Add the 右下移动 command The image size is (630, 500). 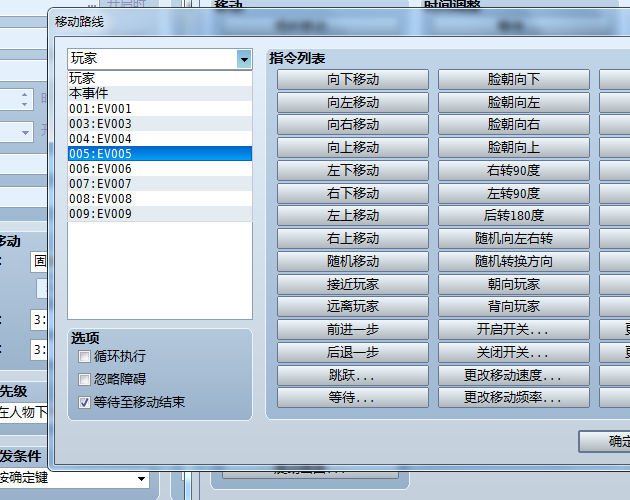tap(353, 193)
